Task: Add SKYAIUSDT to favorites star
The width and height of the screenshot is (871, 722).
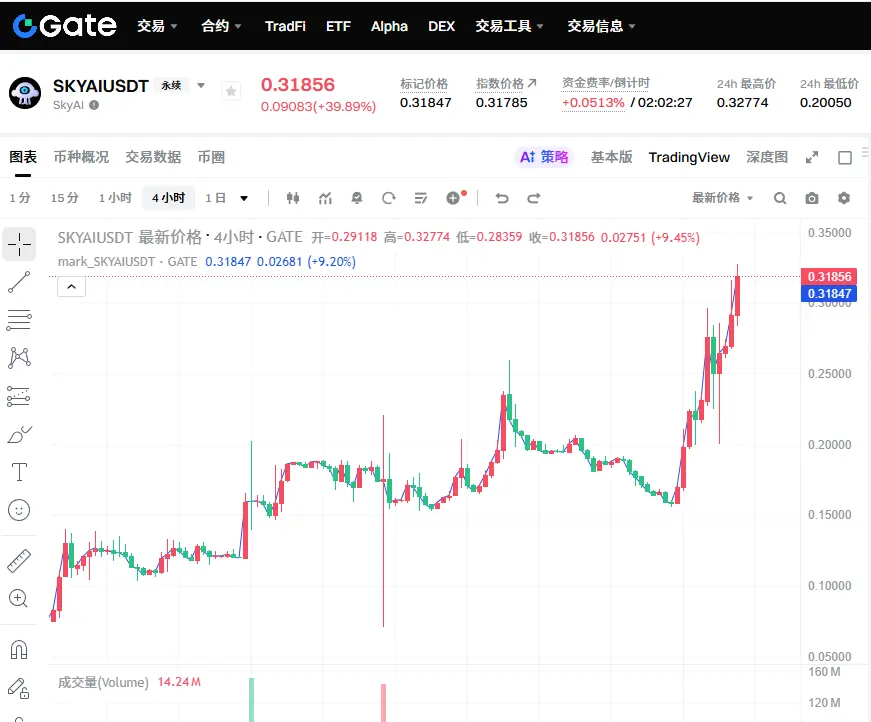Action: (x=231, y=91)
